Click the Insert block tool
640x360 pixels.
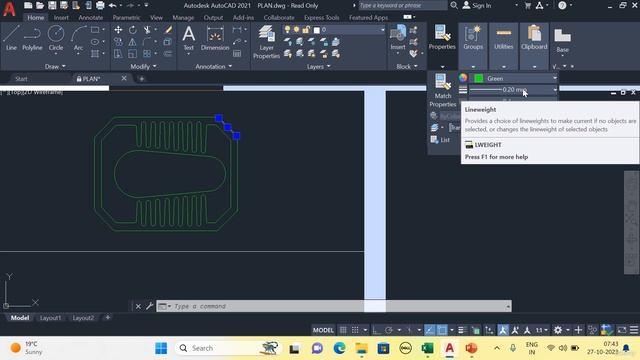click(398, 38)
